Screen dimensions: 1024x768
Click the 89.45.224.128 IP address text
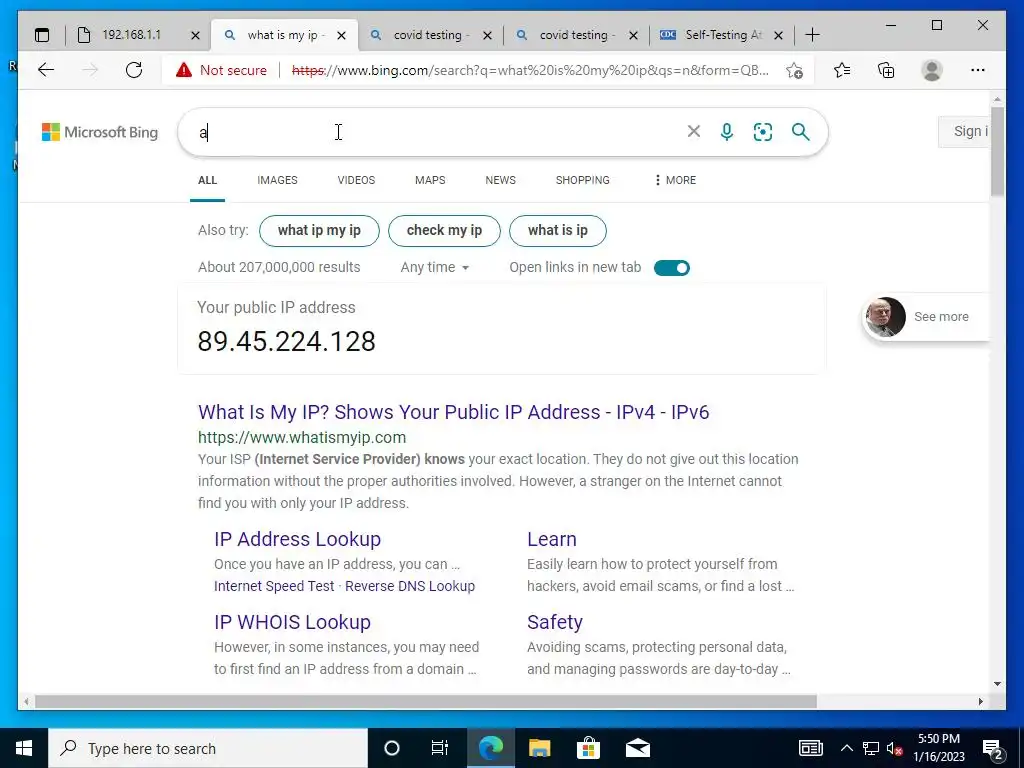pos(287,342)
